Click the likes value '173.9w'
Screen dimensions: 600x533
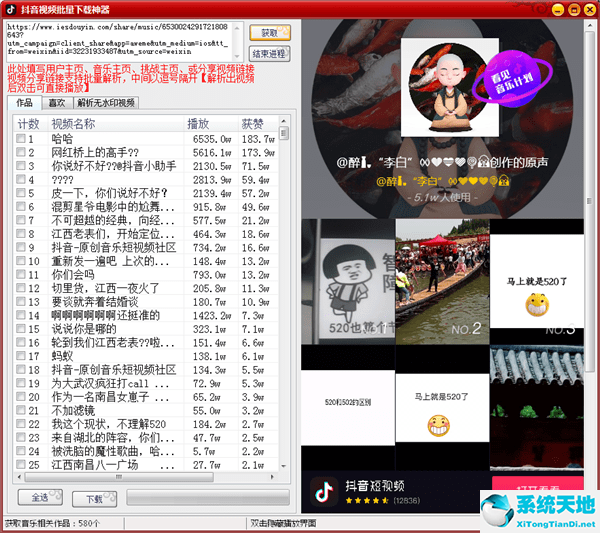(x=258, y=153)
